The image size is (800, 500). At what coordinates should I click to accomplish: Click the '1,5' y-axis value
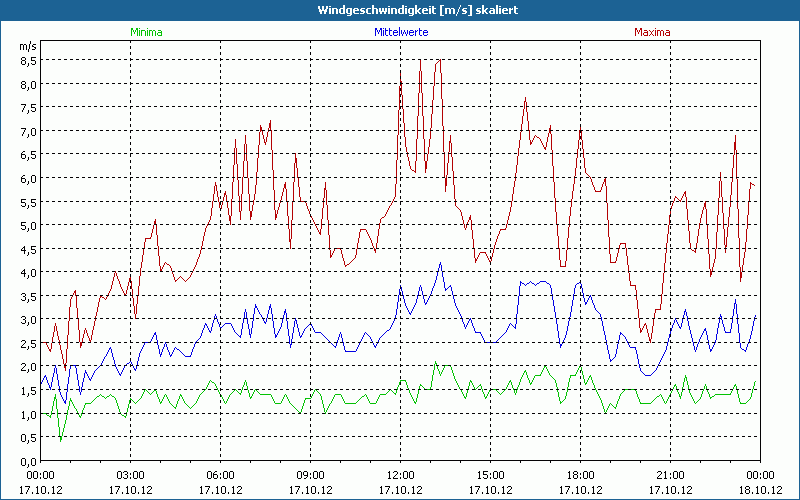[29, 391]
